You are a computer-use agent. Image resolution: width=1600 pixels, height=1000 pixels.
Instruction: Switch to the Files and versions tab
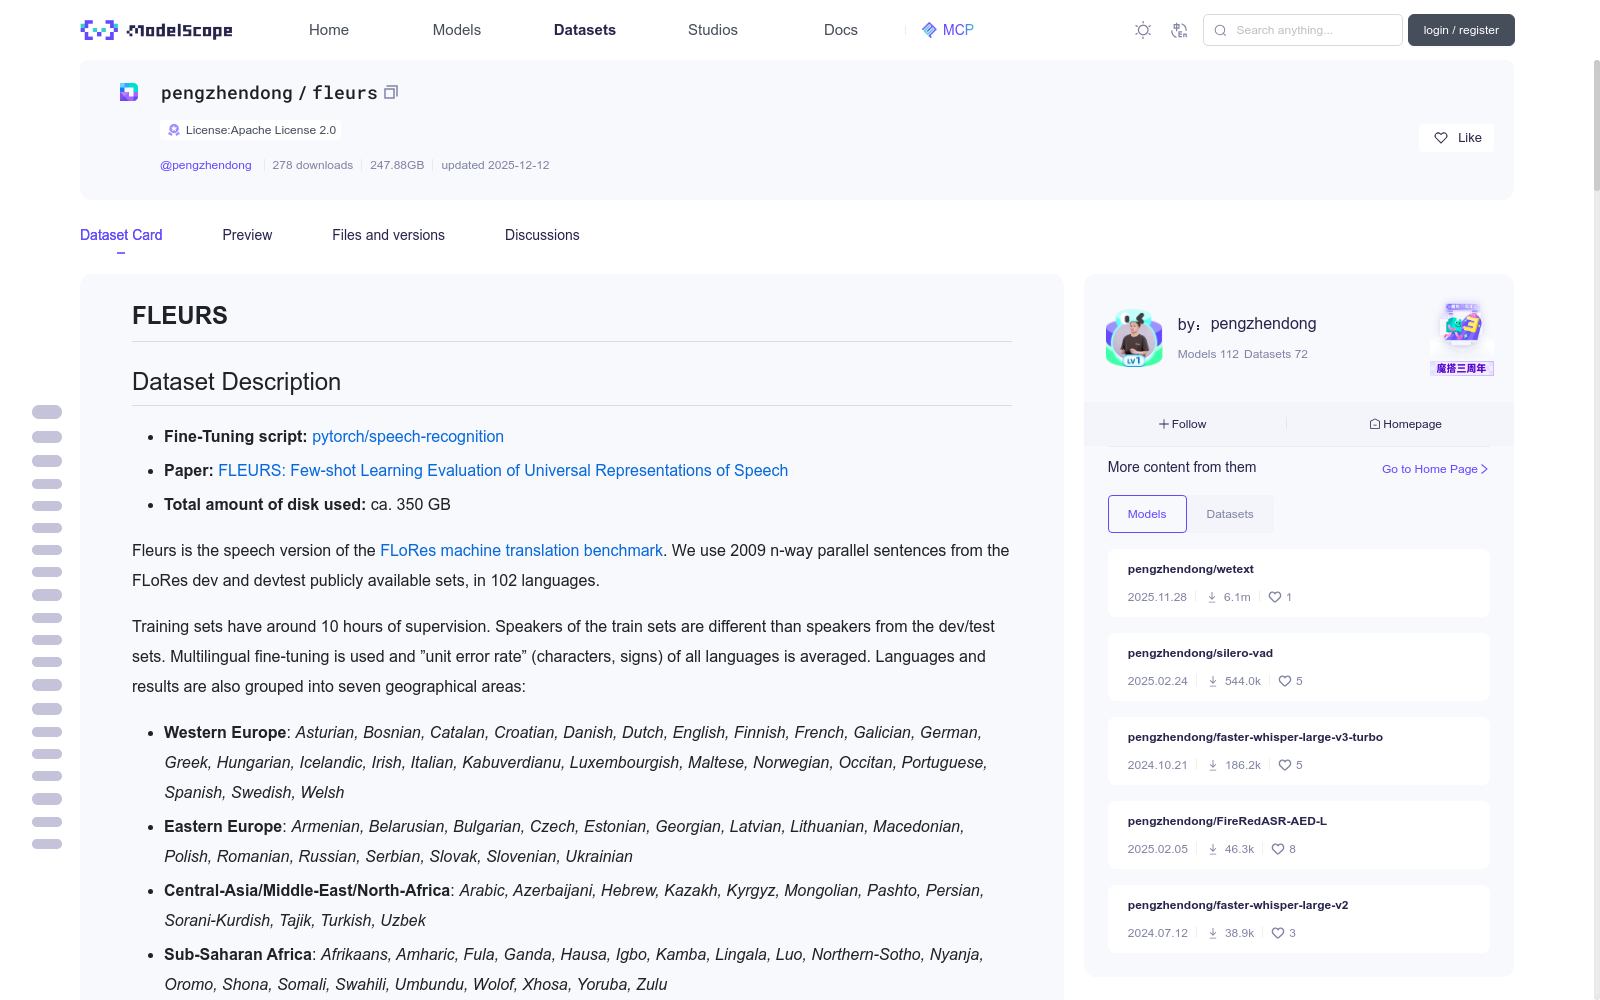pos(388,235)
